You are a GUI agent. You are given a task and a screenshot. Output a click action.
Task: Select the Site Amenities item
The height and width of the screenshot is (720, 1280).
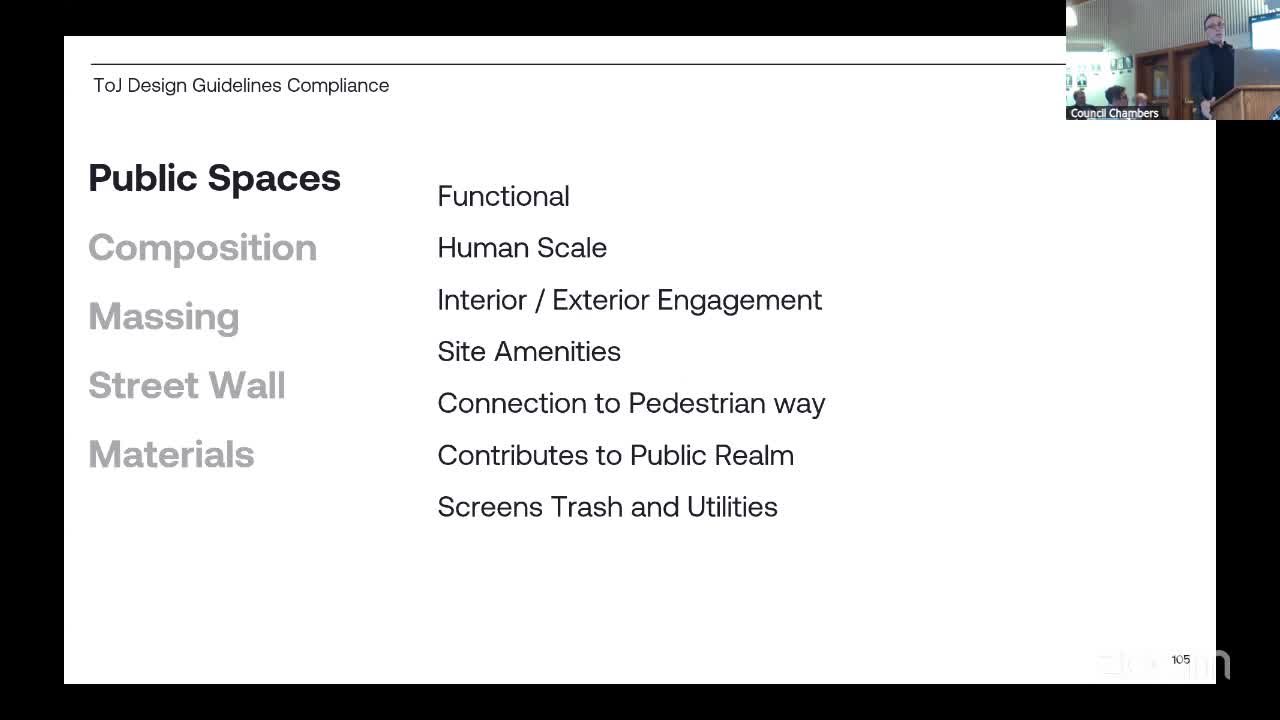[x=529, y=351]
